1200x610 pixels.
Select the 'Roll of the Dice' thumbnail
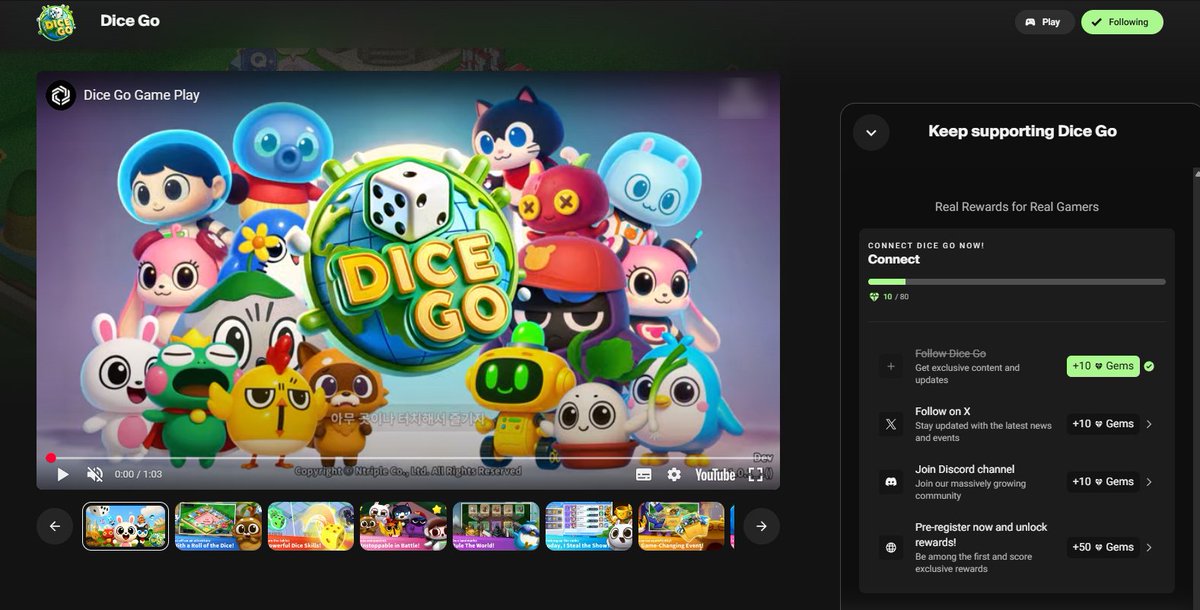tap(218, 526)
